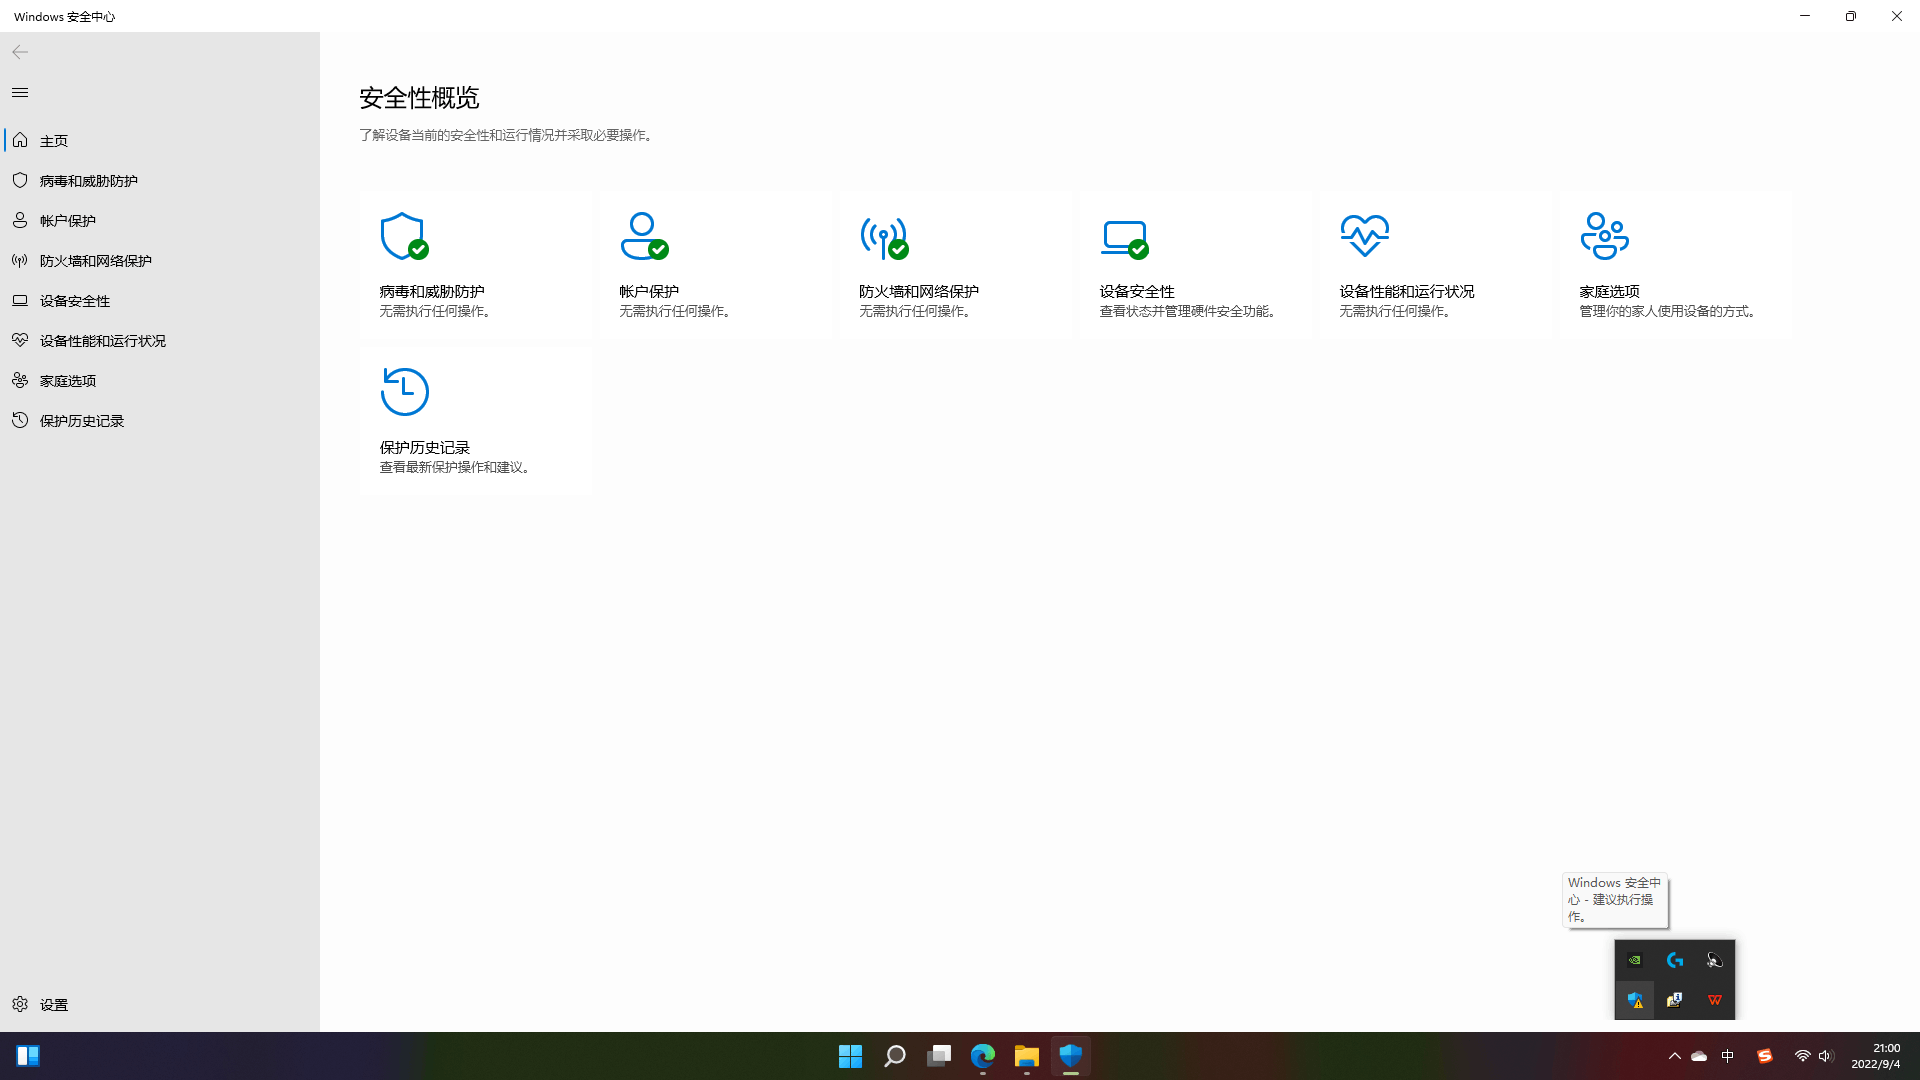Minimize the Windows 安全中心 window
This screenshot has height=1080, width=1920.
(x=1805, y=16)
